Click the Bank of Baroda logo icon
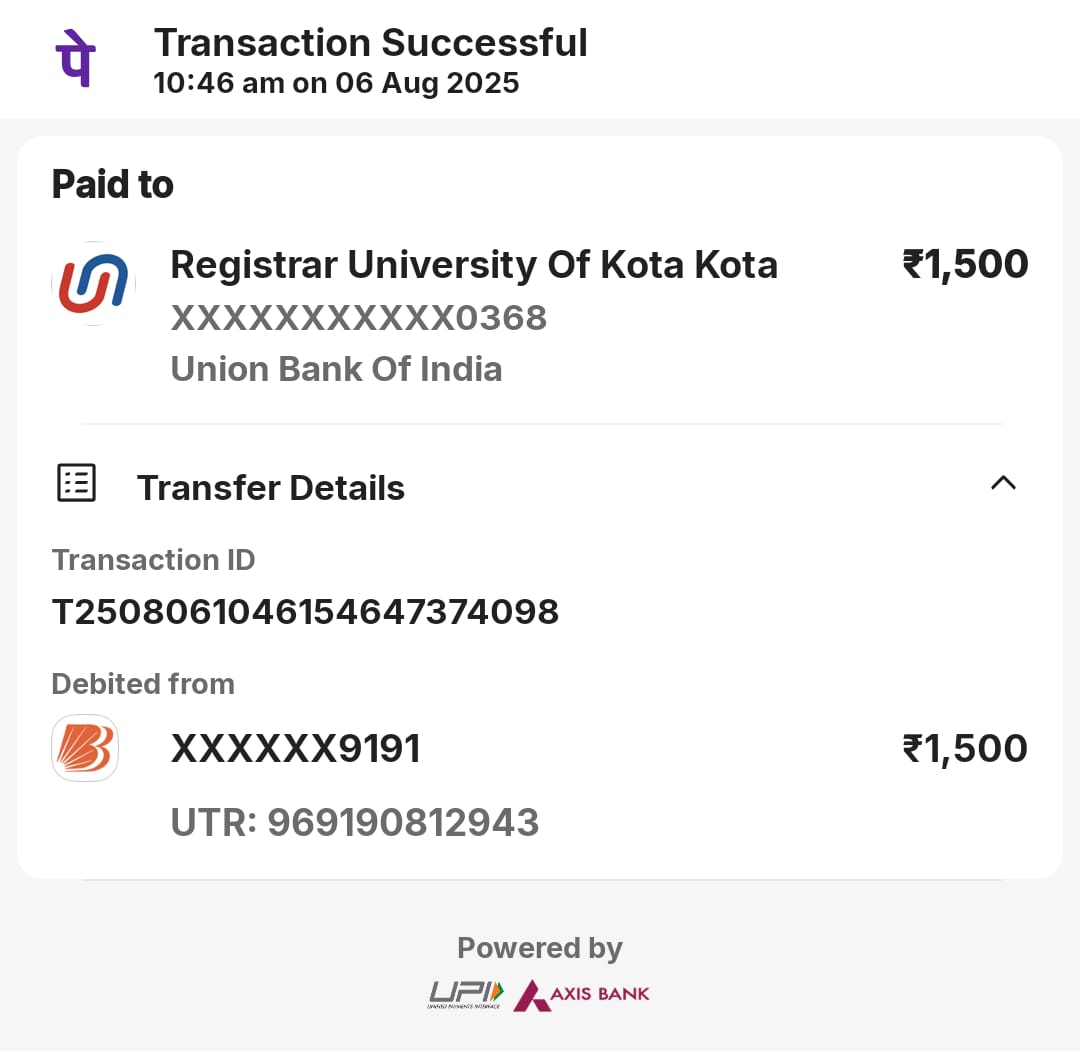 tap(85, 748)
